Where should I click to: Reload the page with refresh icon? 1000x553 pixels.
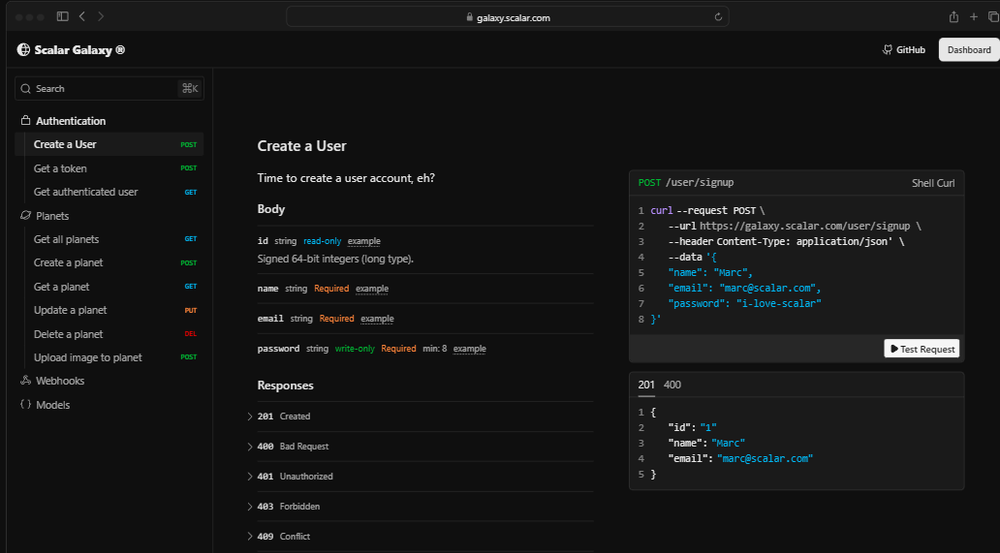(718, 17)
